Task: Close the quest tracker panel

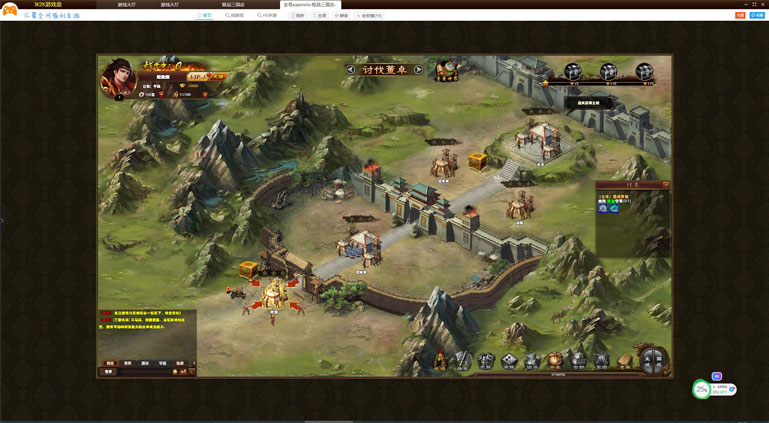Action: click(x=665, y=185)
